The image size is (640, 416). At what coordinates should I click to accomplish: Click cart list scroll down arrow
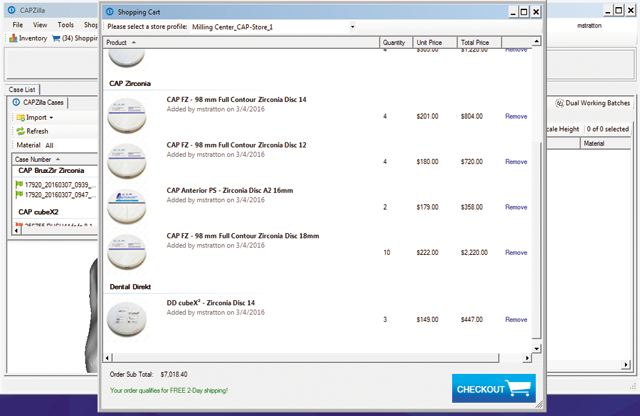point(536,348)
